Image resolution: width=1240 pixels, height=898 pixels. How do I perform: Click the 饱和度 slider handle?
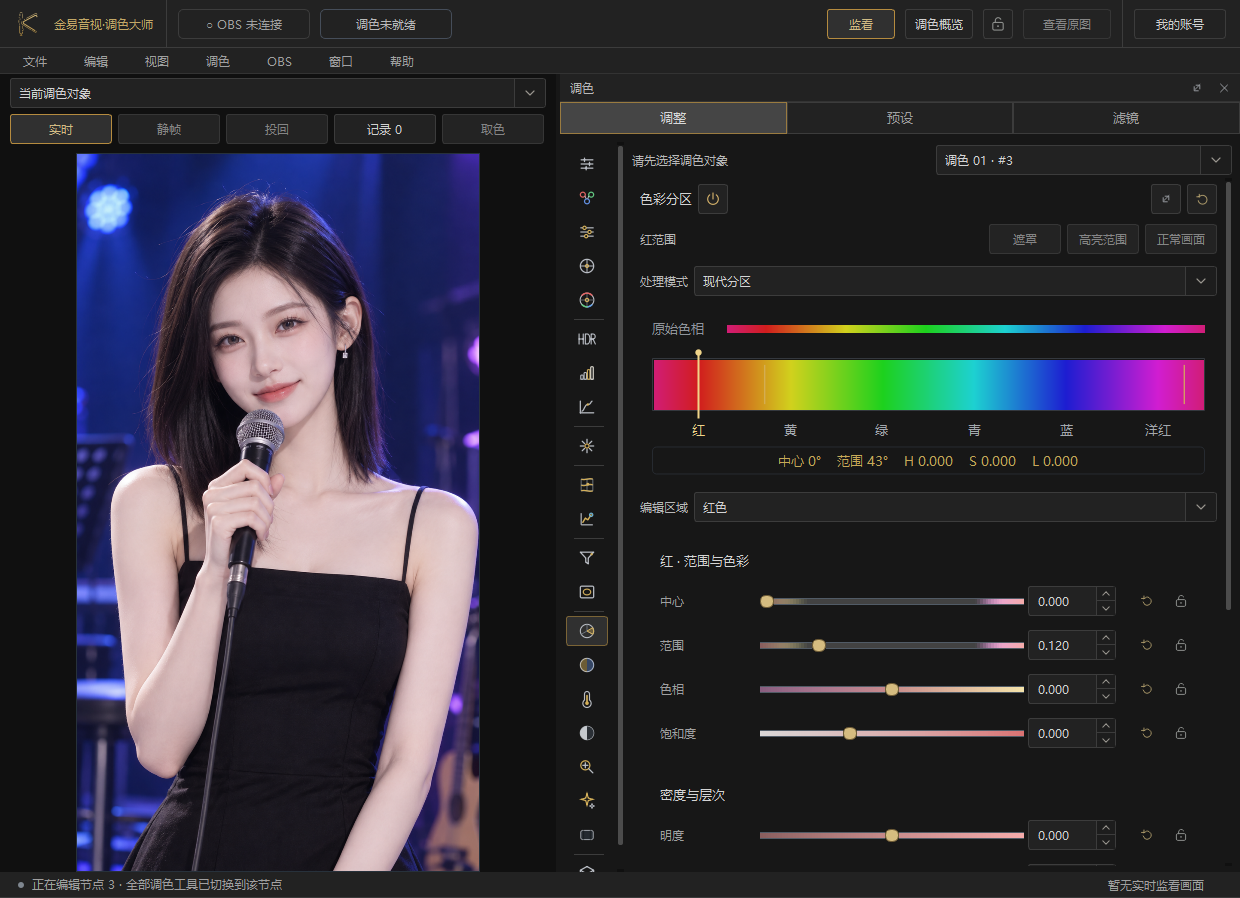pyautogui.click(x=850, y=734)
